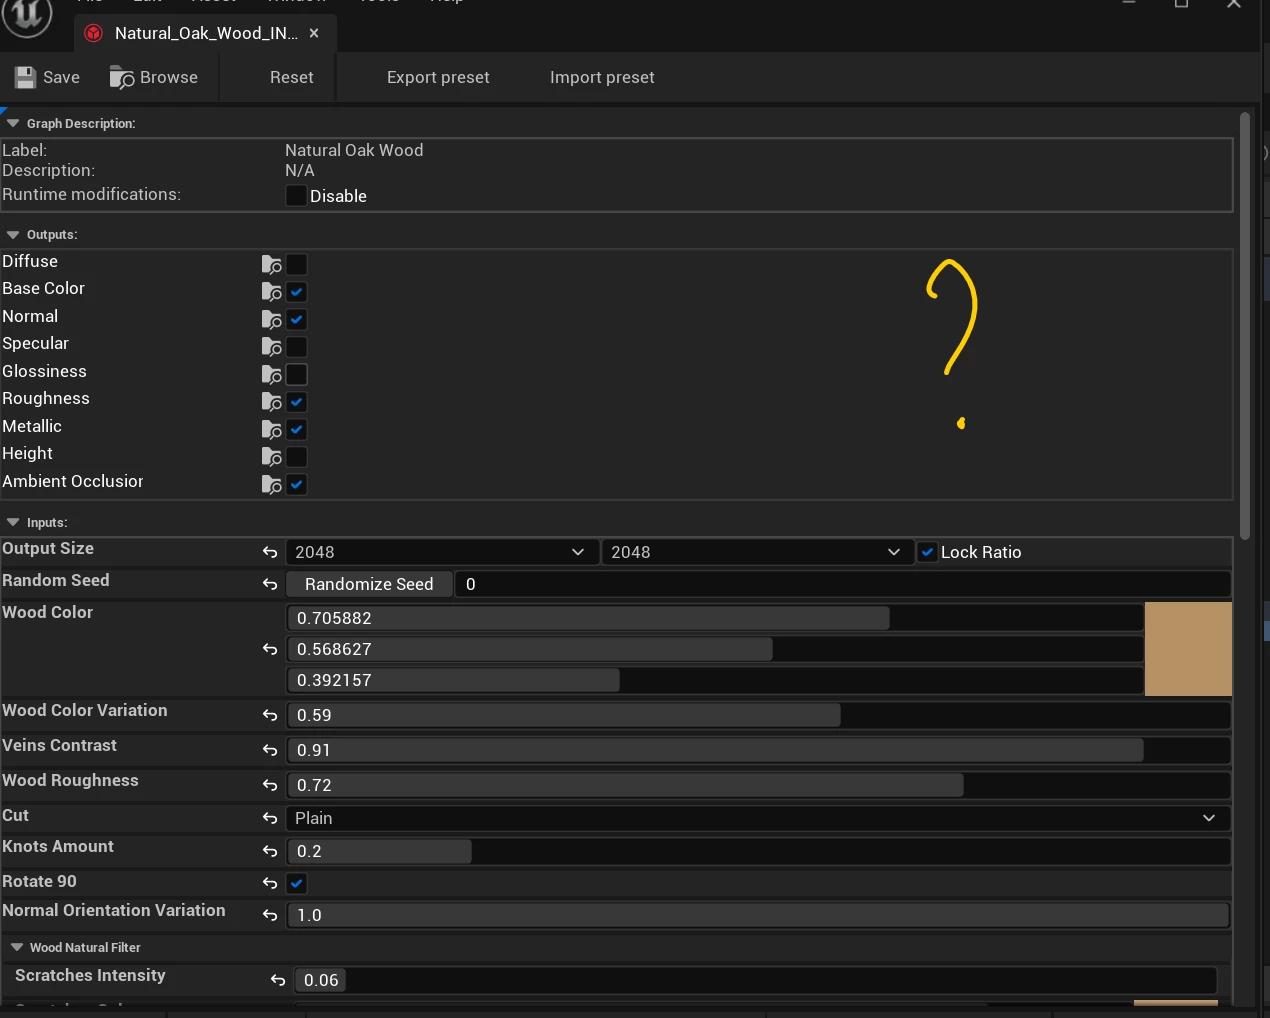Click the Save disk icon
Image resolution: width=1270 pixels, height=1018 pixels.
pos(25,77)
